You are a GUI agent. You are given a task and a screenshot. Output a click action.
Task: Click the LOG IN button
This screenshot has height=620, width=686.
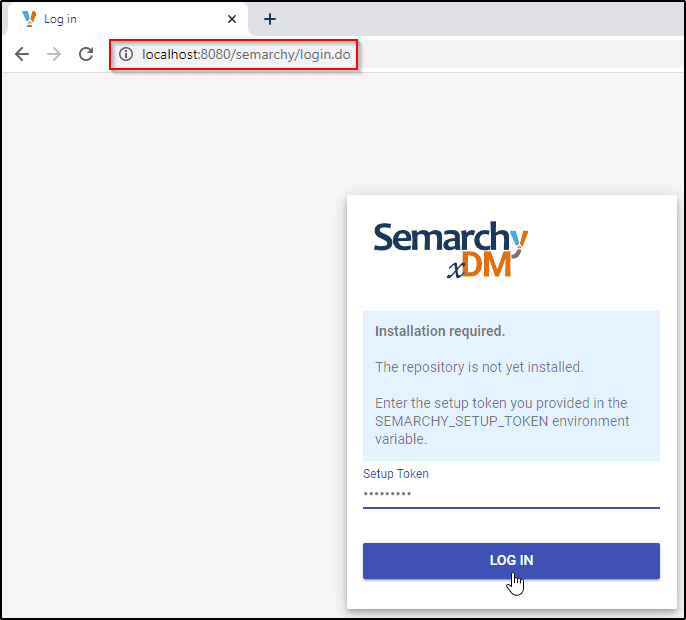[x=511, y=560]
